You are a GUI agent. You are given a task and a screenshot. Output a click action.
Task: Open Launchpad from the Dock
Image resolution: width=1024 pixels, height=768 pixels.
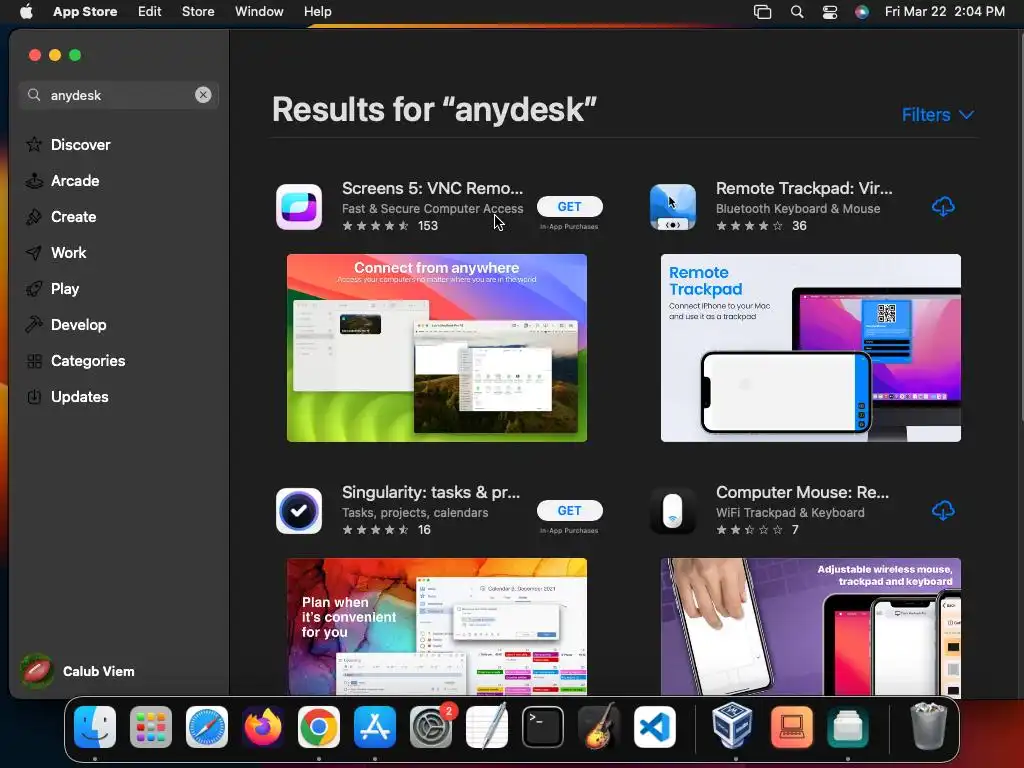151,727
